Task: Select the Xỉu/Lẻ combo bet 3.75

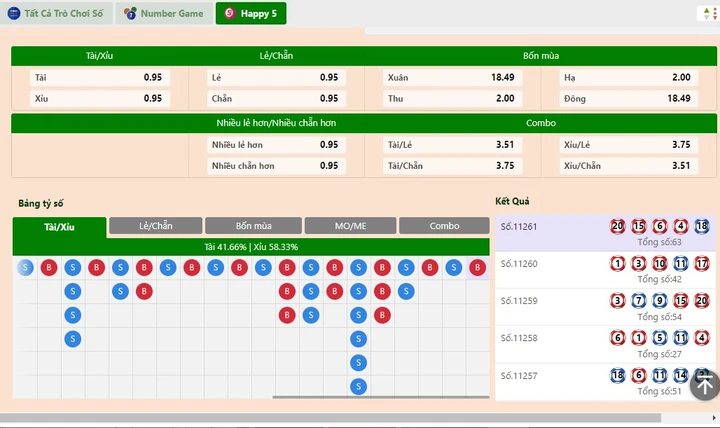Action: click(627, 144)
